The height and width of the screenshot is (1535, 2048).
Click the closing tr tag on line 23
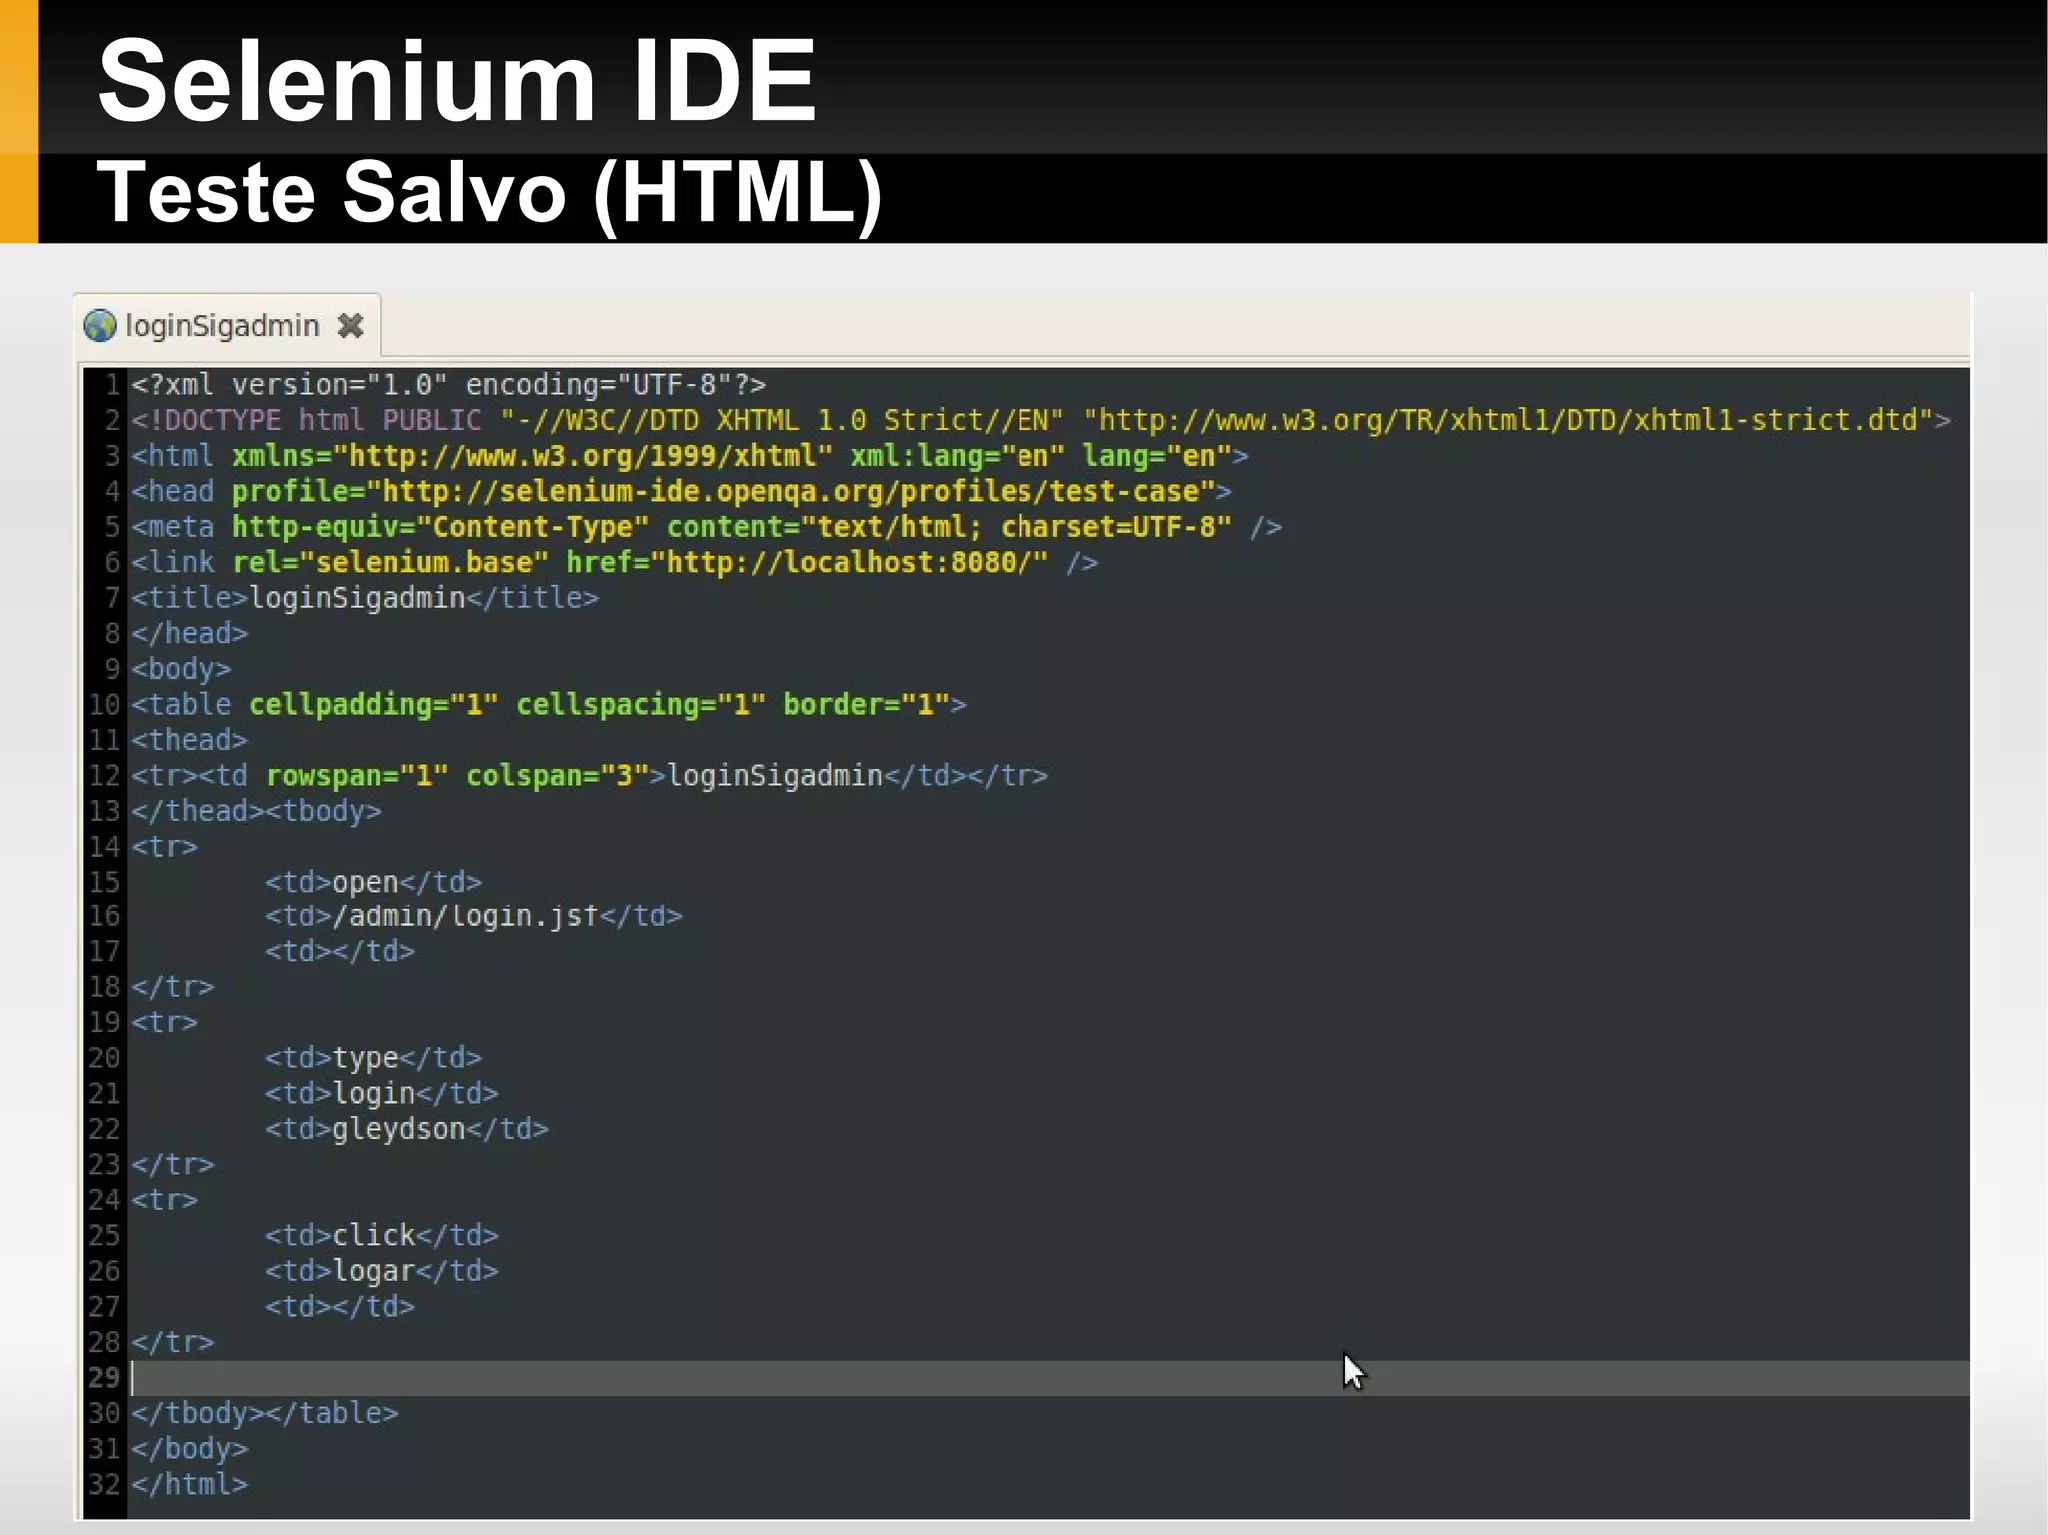point(172,1165)
